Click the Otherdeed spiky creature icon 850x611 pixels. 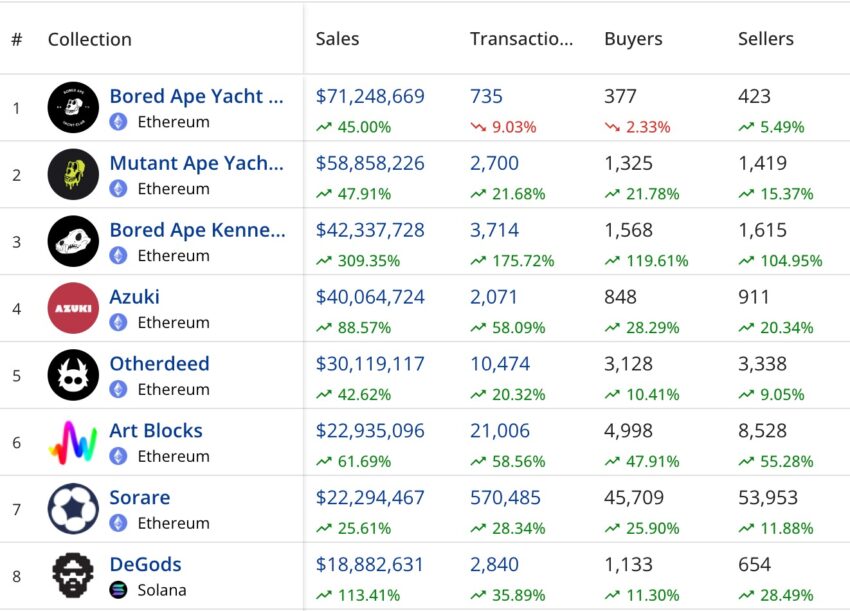[73, 375]
